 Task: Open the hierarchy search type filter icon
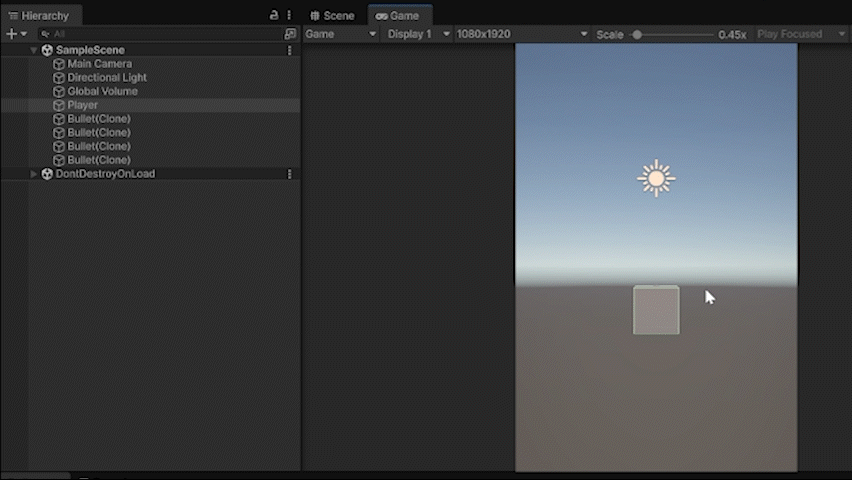pyautogui.click(x=290, y=34)
